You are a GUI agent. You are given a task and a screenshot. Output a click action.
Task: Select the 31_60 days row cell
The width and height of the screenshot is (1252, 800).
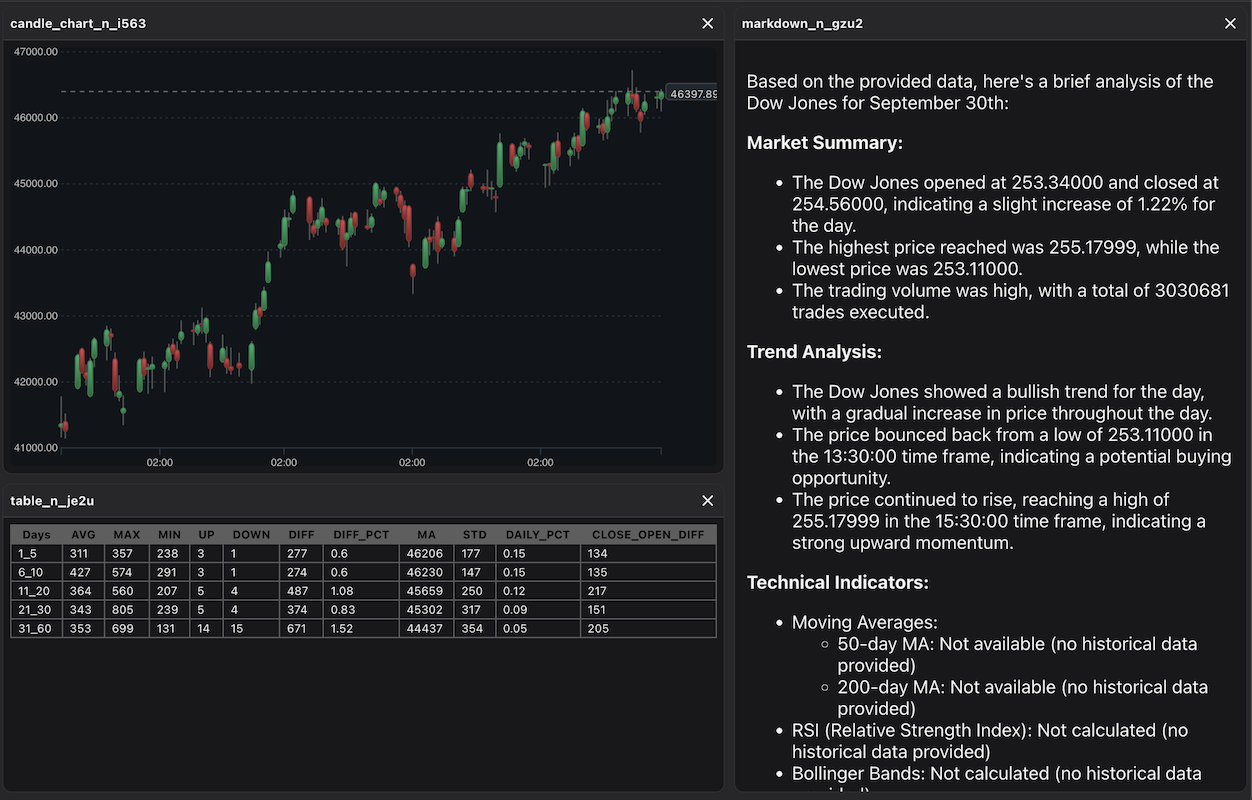[36, 629]
